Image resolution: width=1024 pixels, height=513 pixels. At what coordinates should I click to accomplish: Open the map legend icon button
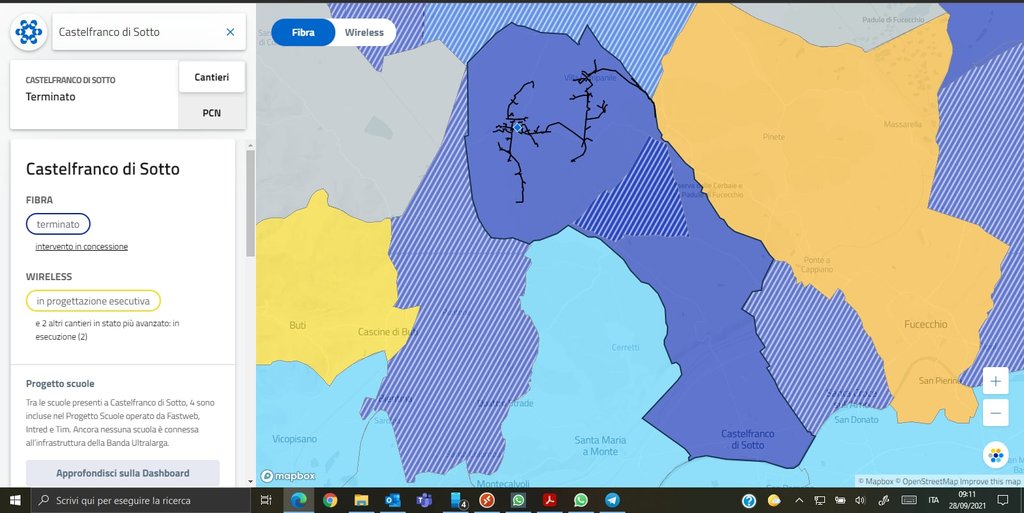pyautogui.click(x=995, y=455)
